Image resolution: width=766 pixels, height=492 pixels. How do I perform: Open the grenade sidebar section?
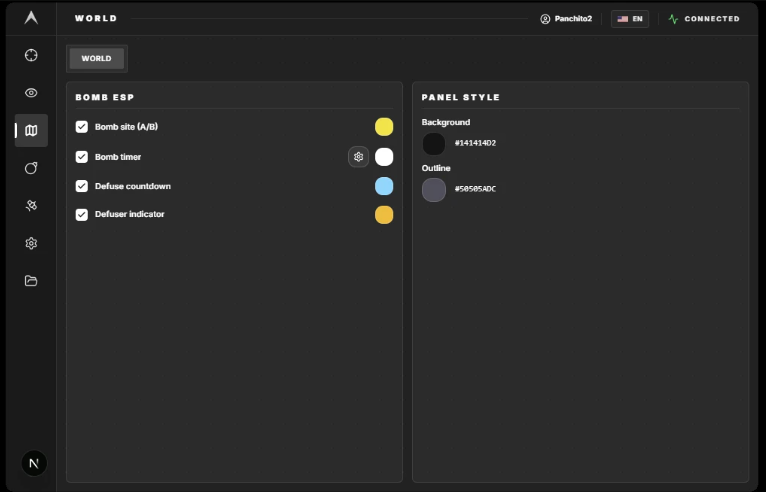pos(31,168)
